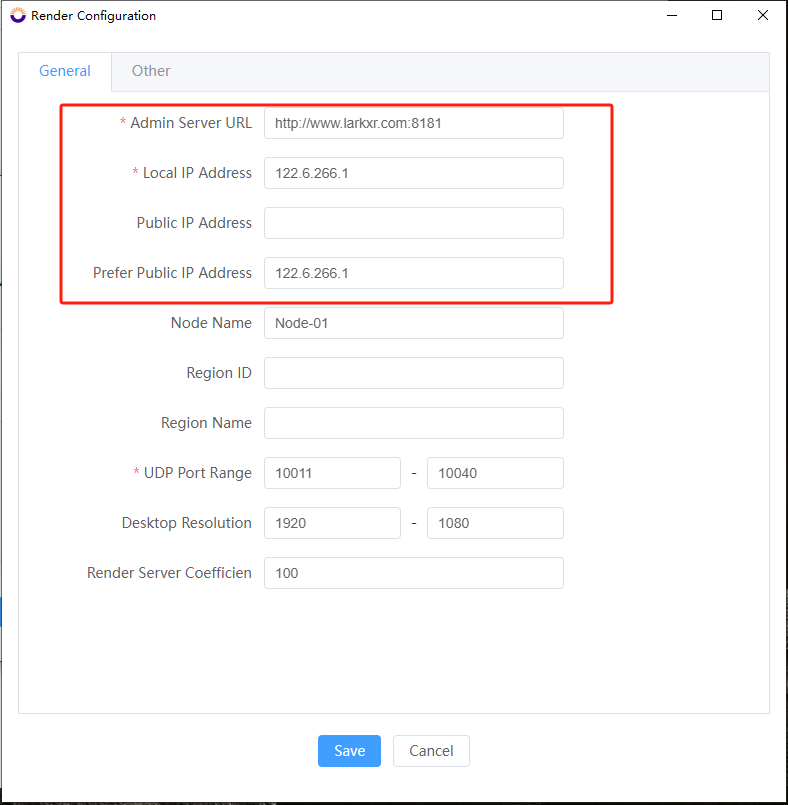Screen dimensions: 788x805
Task: Click the Render Configuration app logo icon
Action: (18, 15)
